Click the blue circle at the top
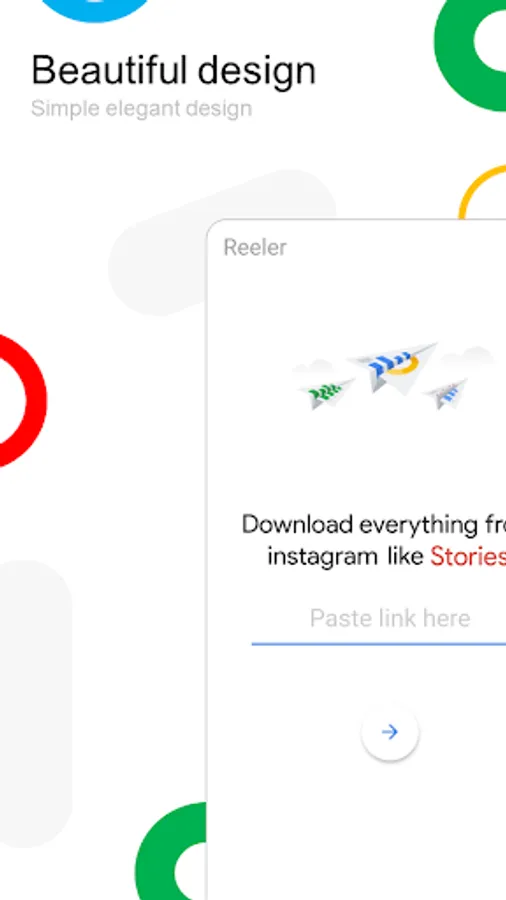This screenshot has width=506, height=900. pyautogui.click(x=96, y=9)
